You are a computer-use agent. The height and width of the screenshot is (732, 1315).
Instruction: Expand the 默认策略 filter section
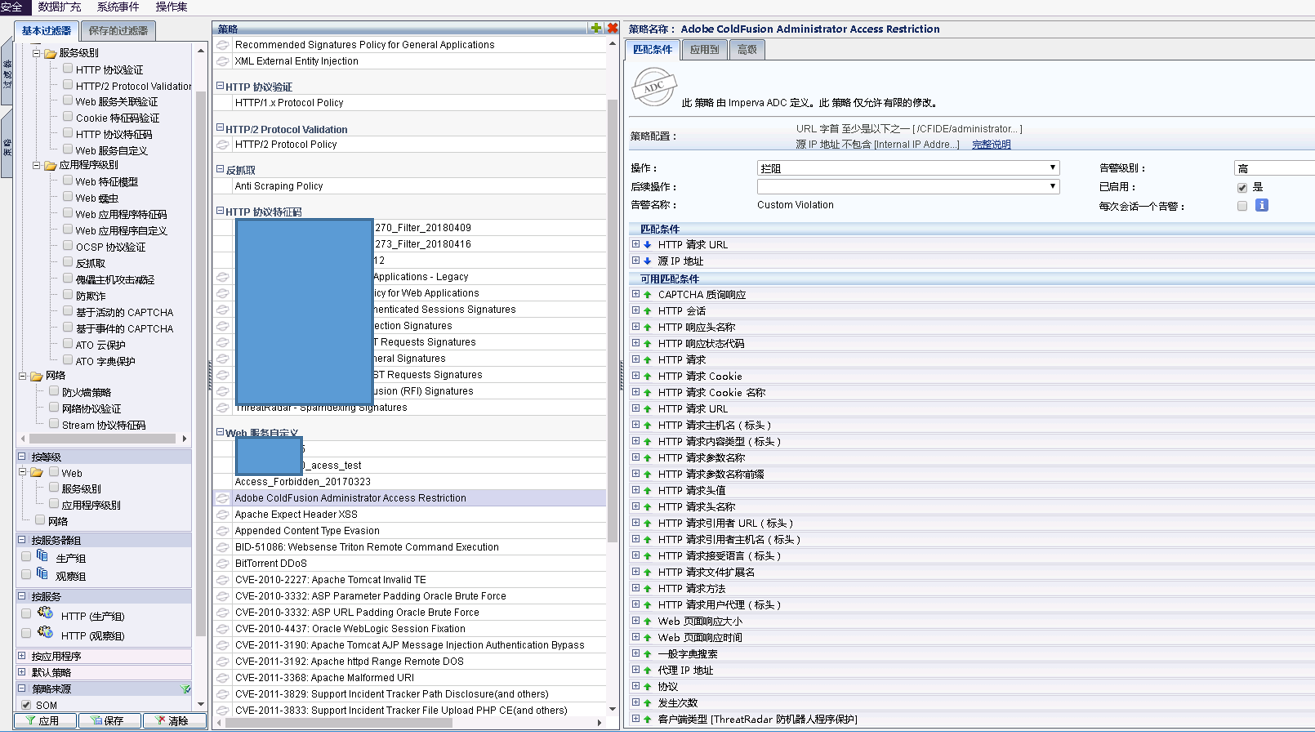click(22, 672)
